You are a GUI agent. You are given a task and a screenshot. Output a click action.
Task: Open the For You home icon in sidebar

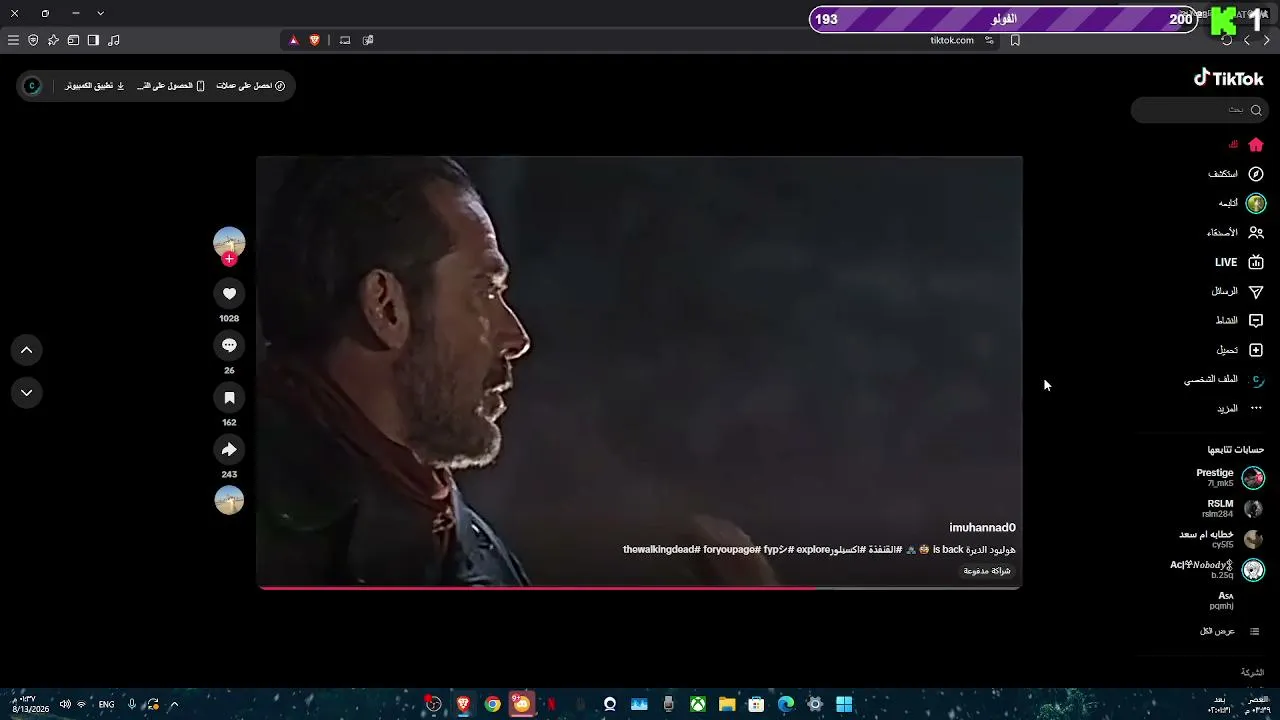1256,145
